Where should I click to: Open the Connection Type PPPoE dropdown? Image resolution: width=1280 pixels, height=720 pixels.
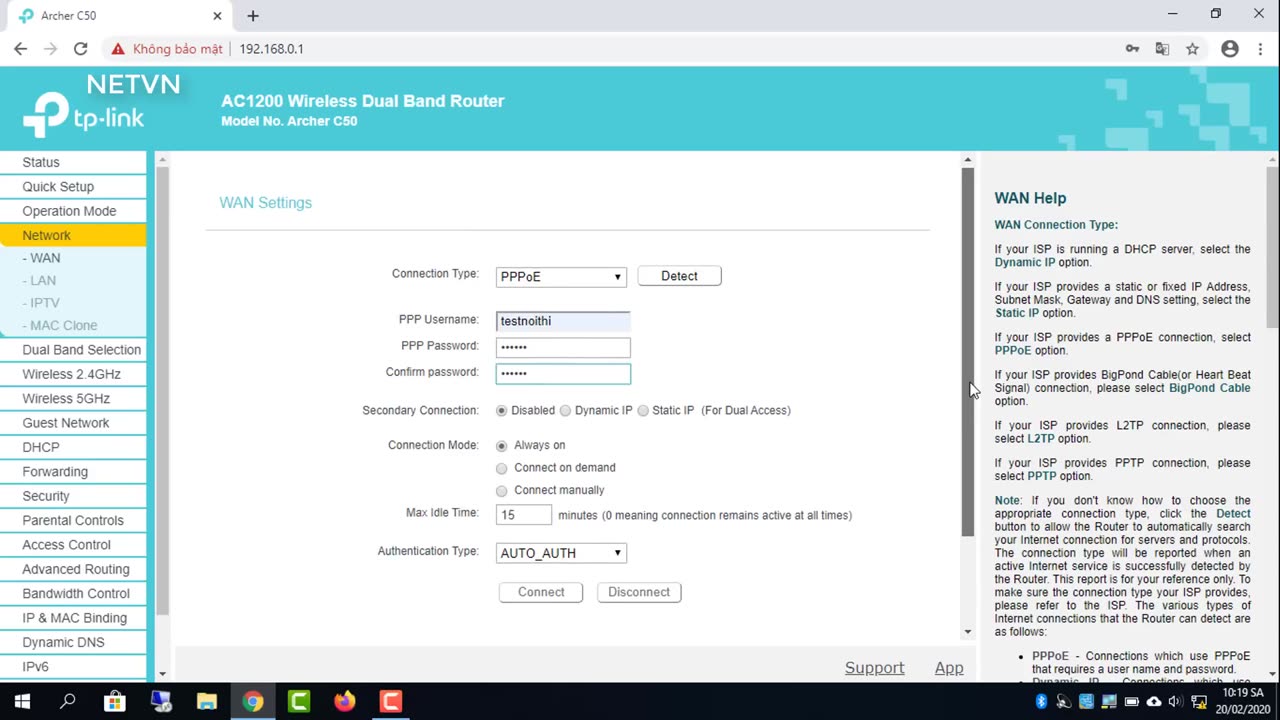click(561, 277)
